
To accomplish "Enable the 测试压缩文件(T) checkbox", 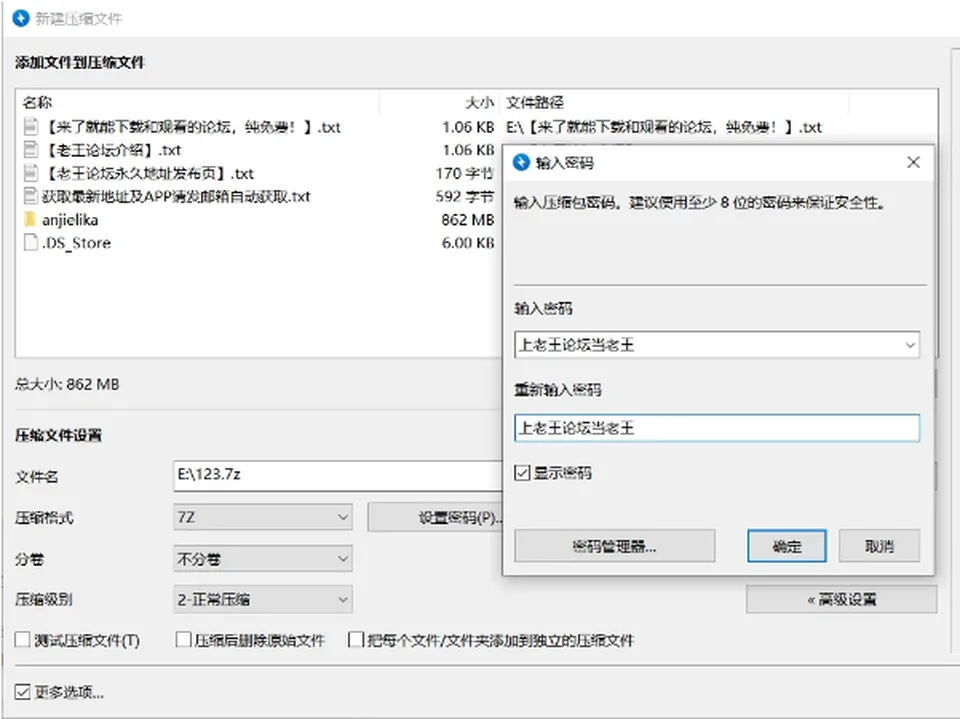I will 23,640.
